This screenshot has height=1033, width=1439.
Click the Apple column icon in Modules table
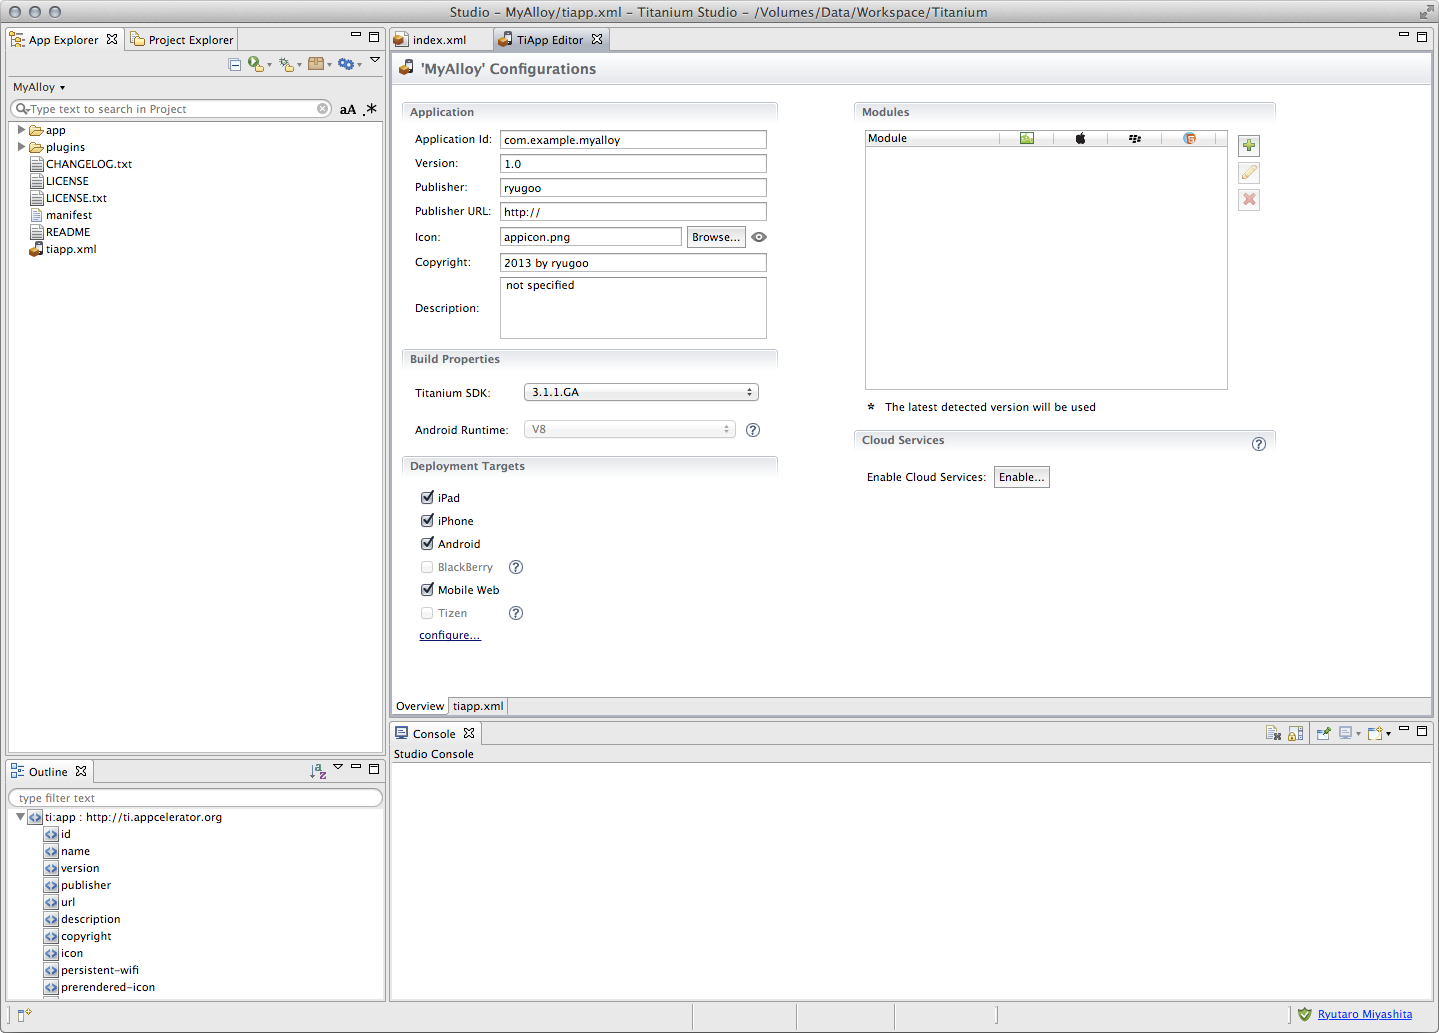(x=1080, y=138)
